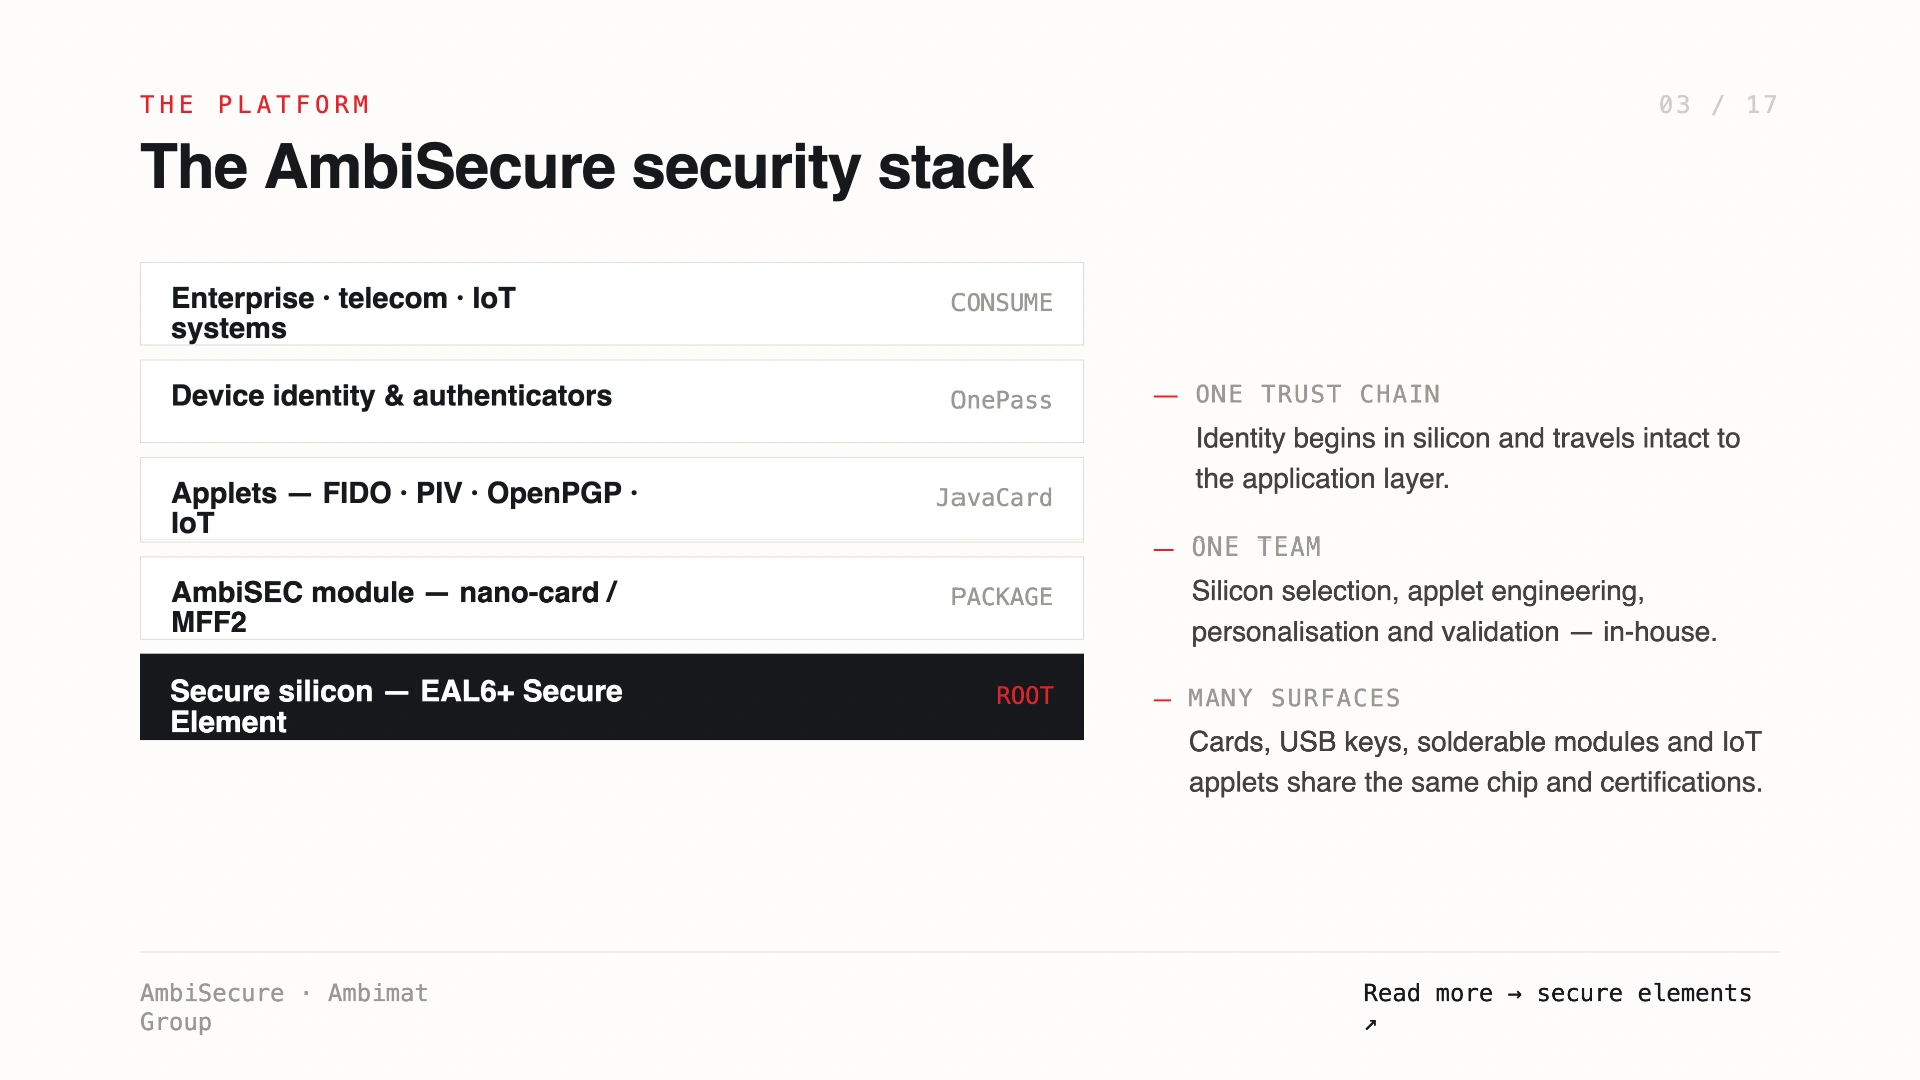Viewport: 1920px width, 1080px height.
Task: Select the 'Enterprise · telecom · IoT systems' layer
Action: pyautogui.click(x=612, y=304)
